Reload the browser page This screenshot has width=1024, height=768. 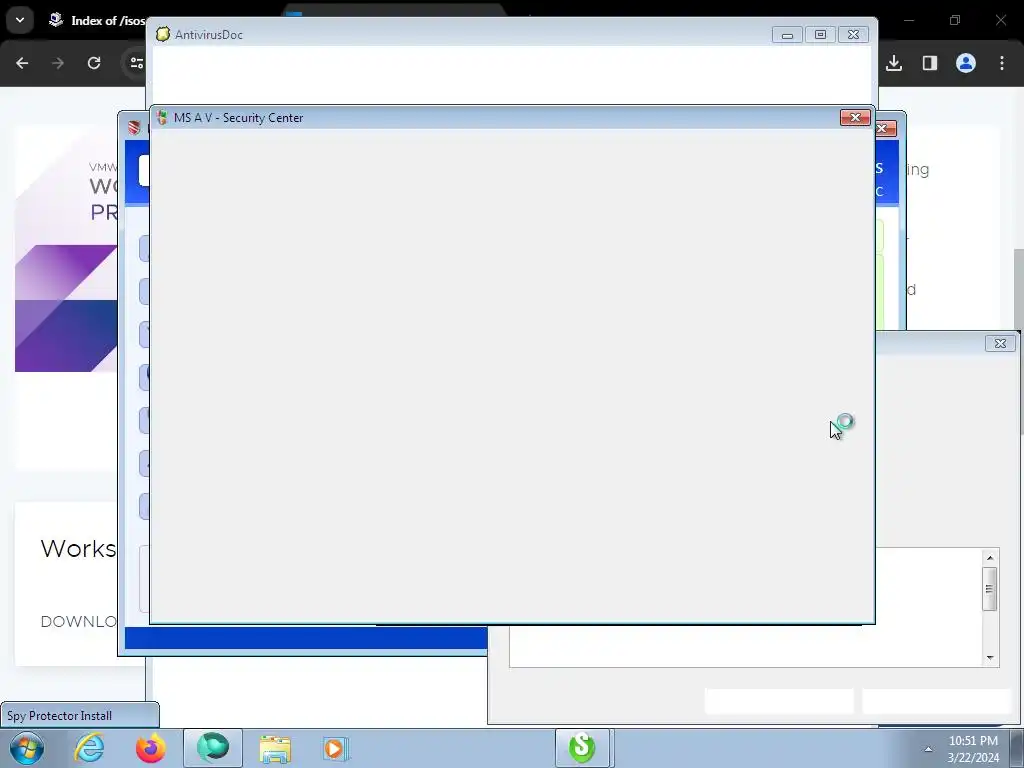[94, 63]
